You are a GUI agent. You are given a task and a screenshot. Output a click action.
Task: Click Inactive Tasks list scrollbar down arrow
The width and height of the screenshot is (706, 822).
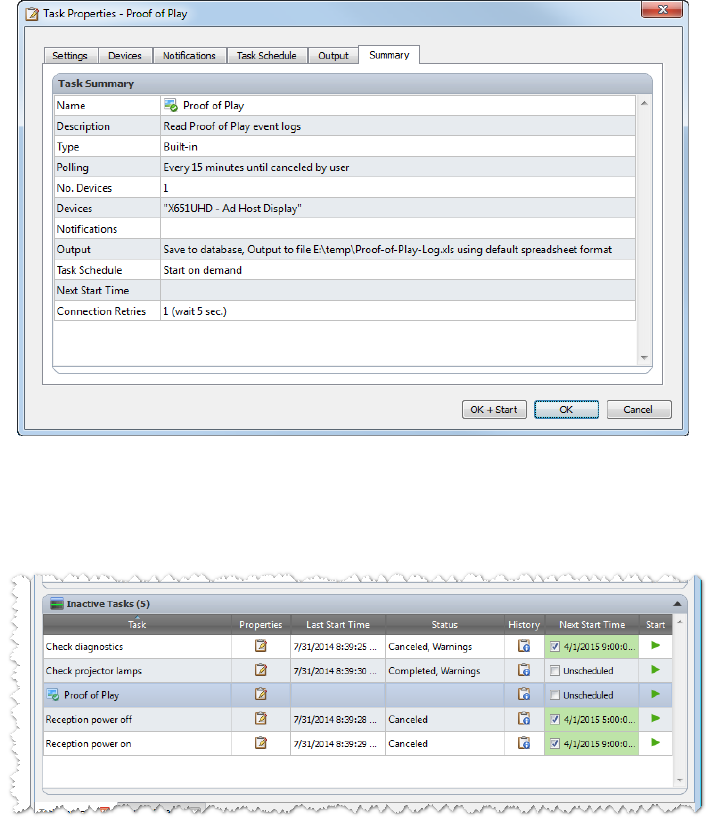click(679, 781)
